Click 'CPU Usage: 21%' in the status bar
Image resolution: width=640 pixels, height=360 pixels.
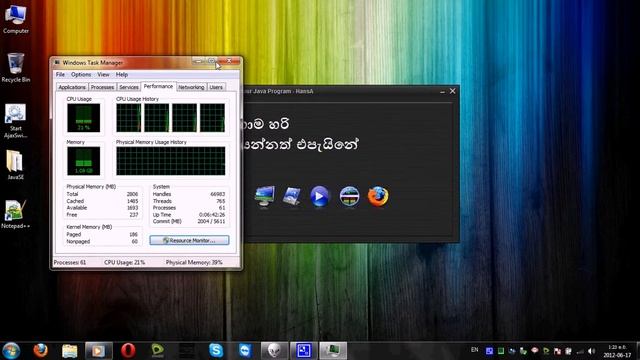(124, 262)
